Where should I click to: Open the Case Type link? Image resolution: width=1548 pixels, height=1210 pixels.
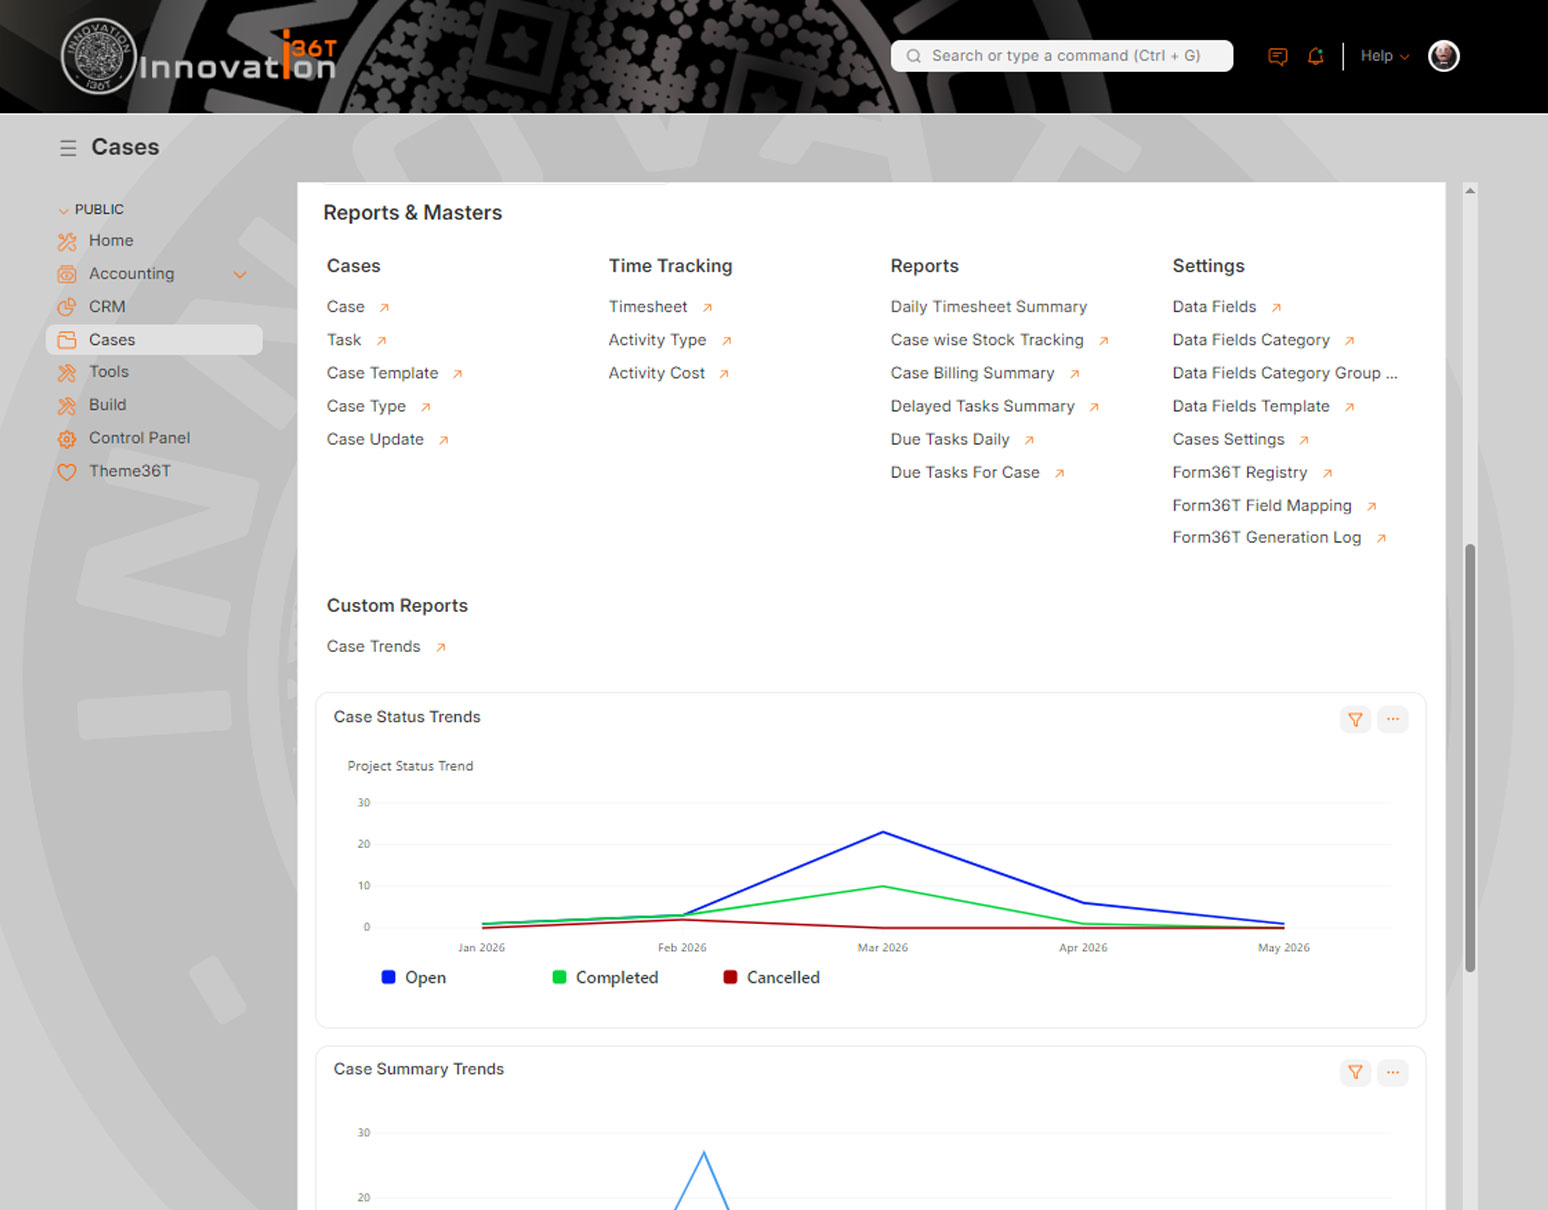point(366,406)
